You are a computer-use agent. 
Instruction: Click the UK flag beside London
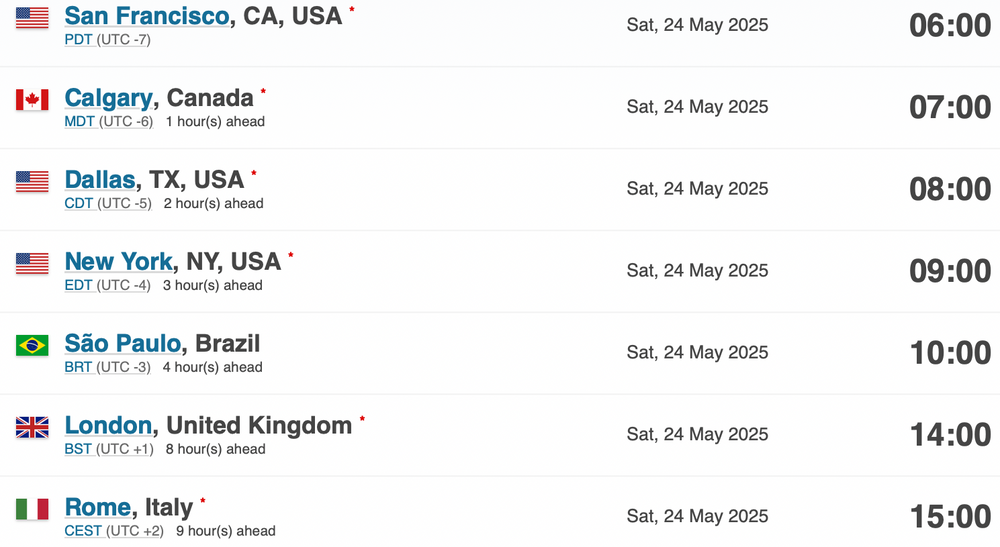click(x=32, y=427)
